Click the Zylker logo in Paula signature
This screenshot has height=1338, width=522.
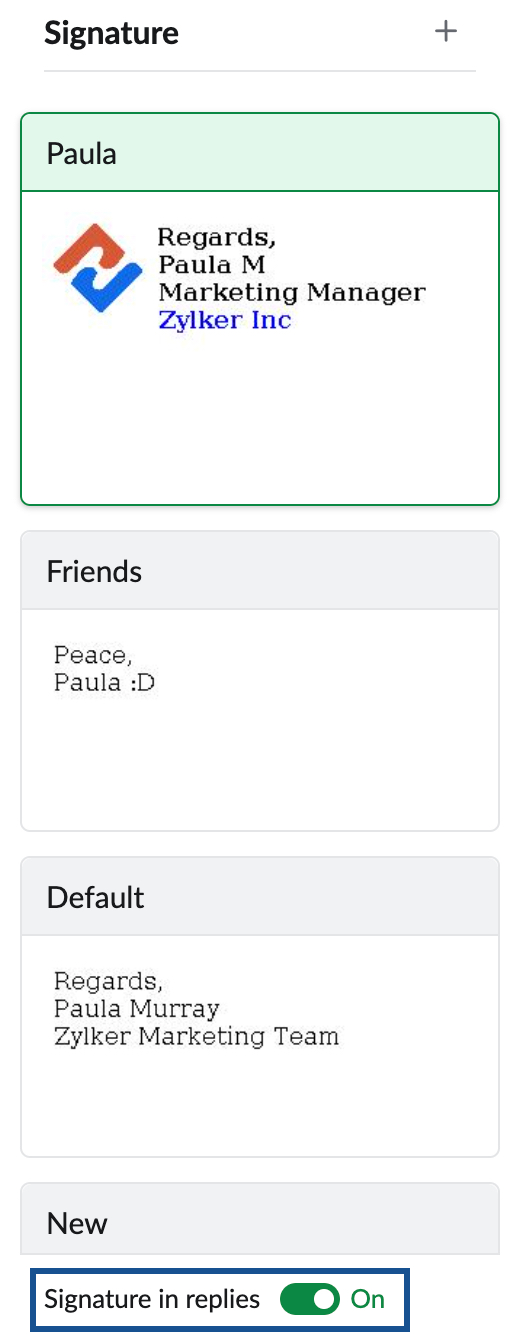97,267
